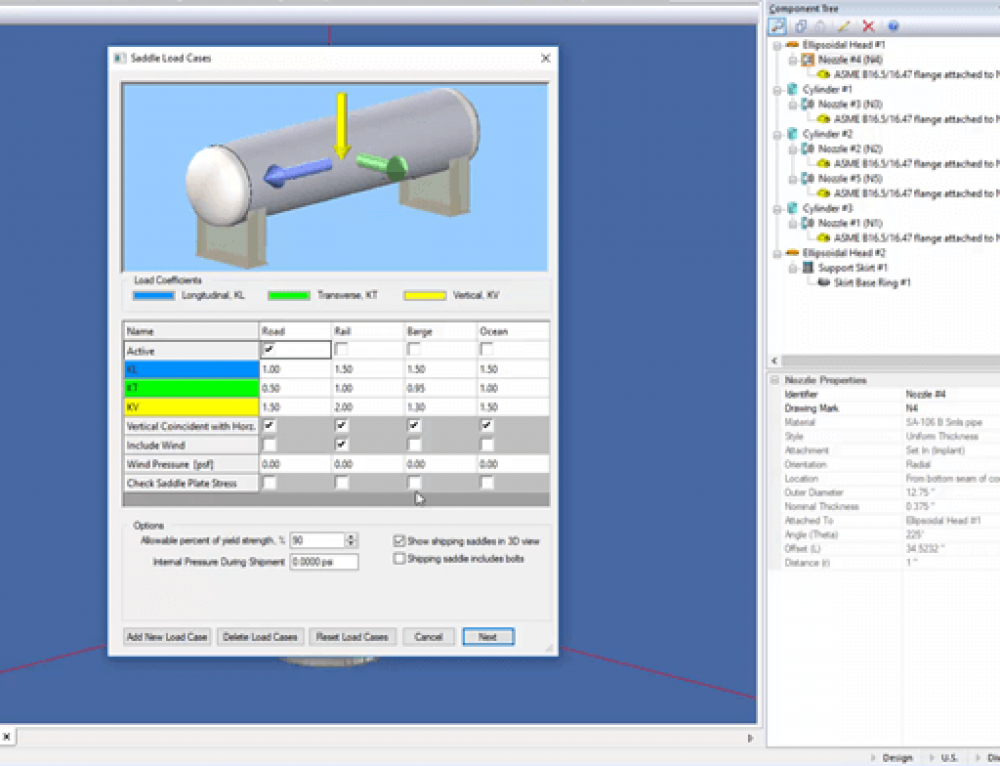The image size is (1000, 766).
Task: Open help via the blue question mark icon
Action: click(x=893, y=26)
